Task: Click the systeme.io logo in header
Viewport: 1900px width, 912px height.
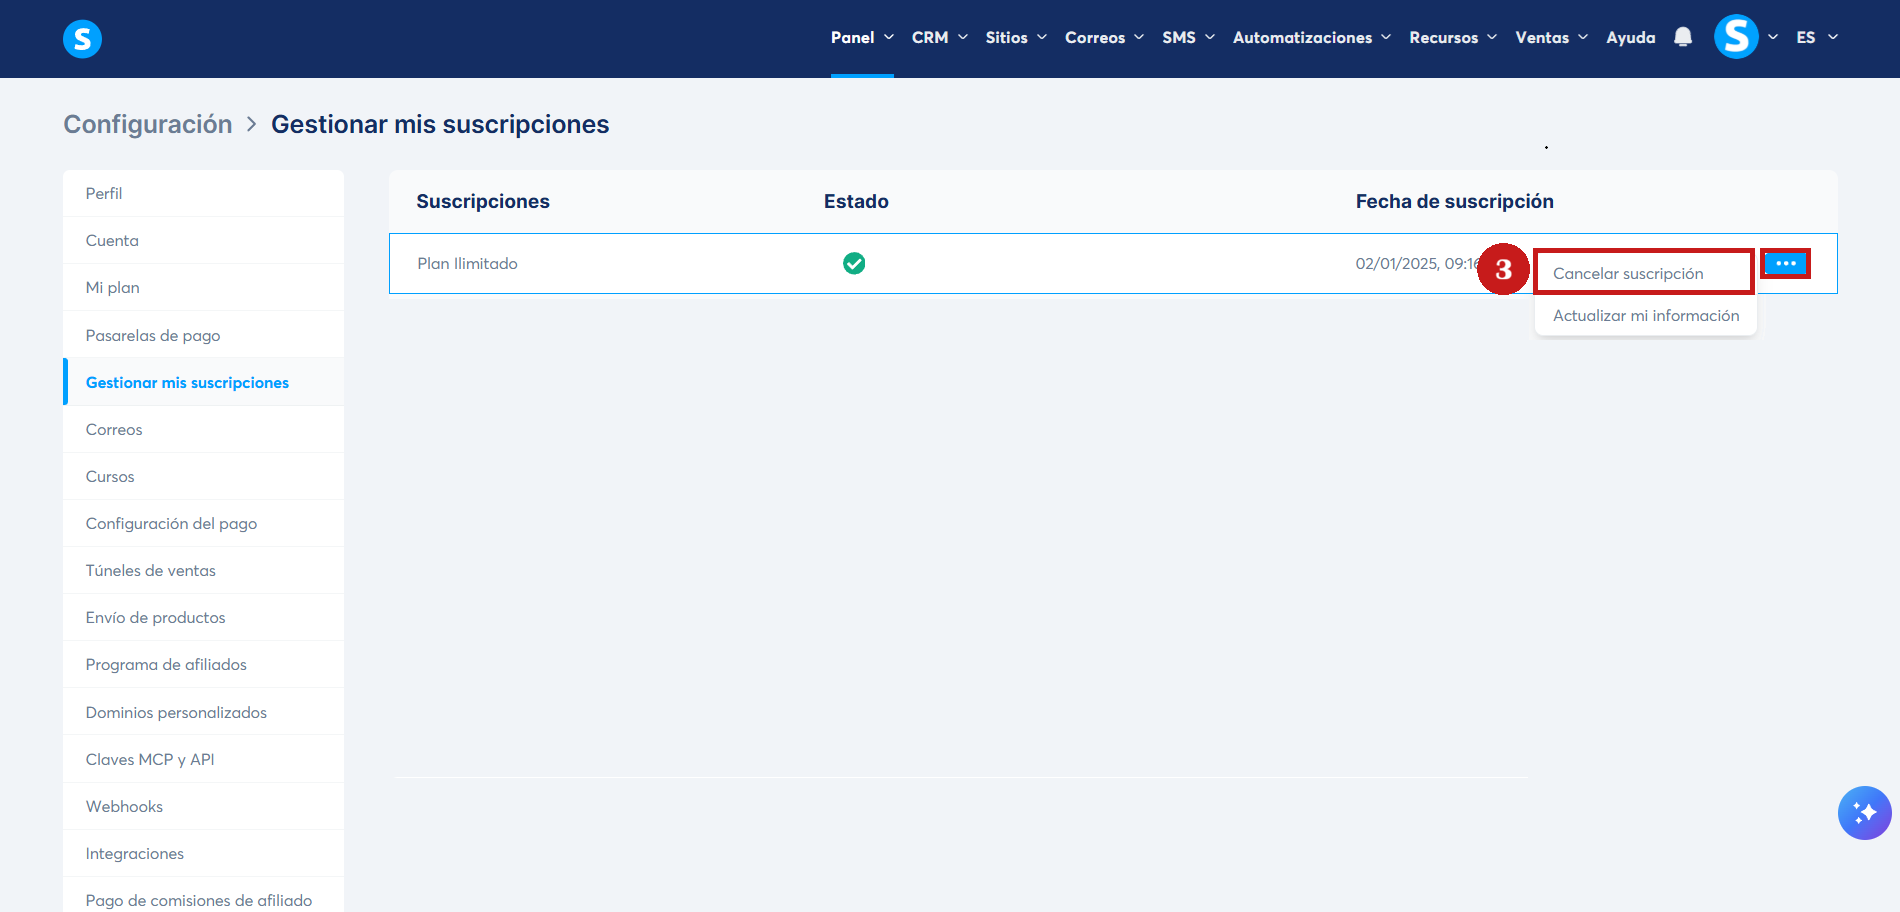Action: [x=82, y=39]
